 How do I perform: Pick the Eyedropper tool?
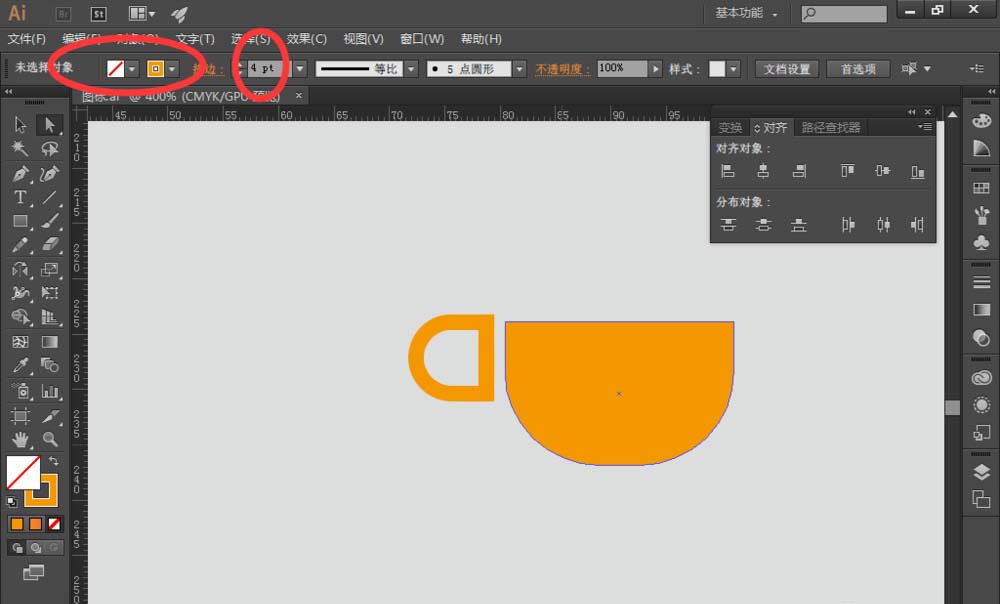click(x=20, y=365)
